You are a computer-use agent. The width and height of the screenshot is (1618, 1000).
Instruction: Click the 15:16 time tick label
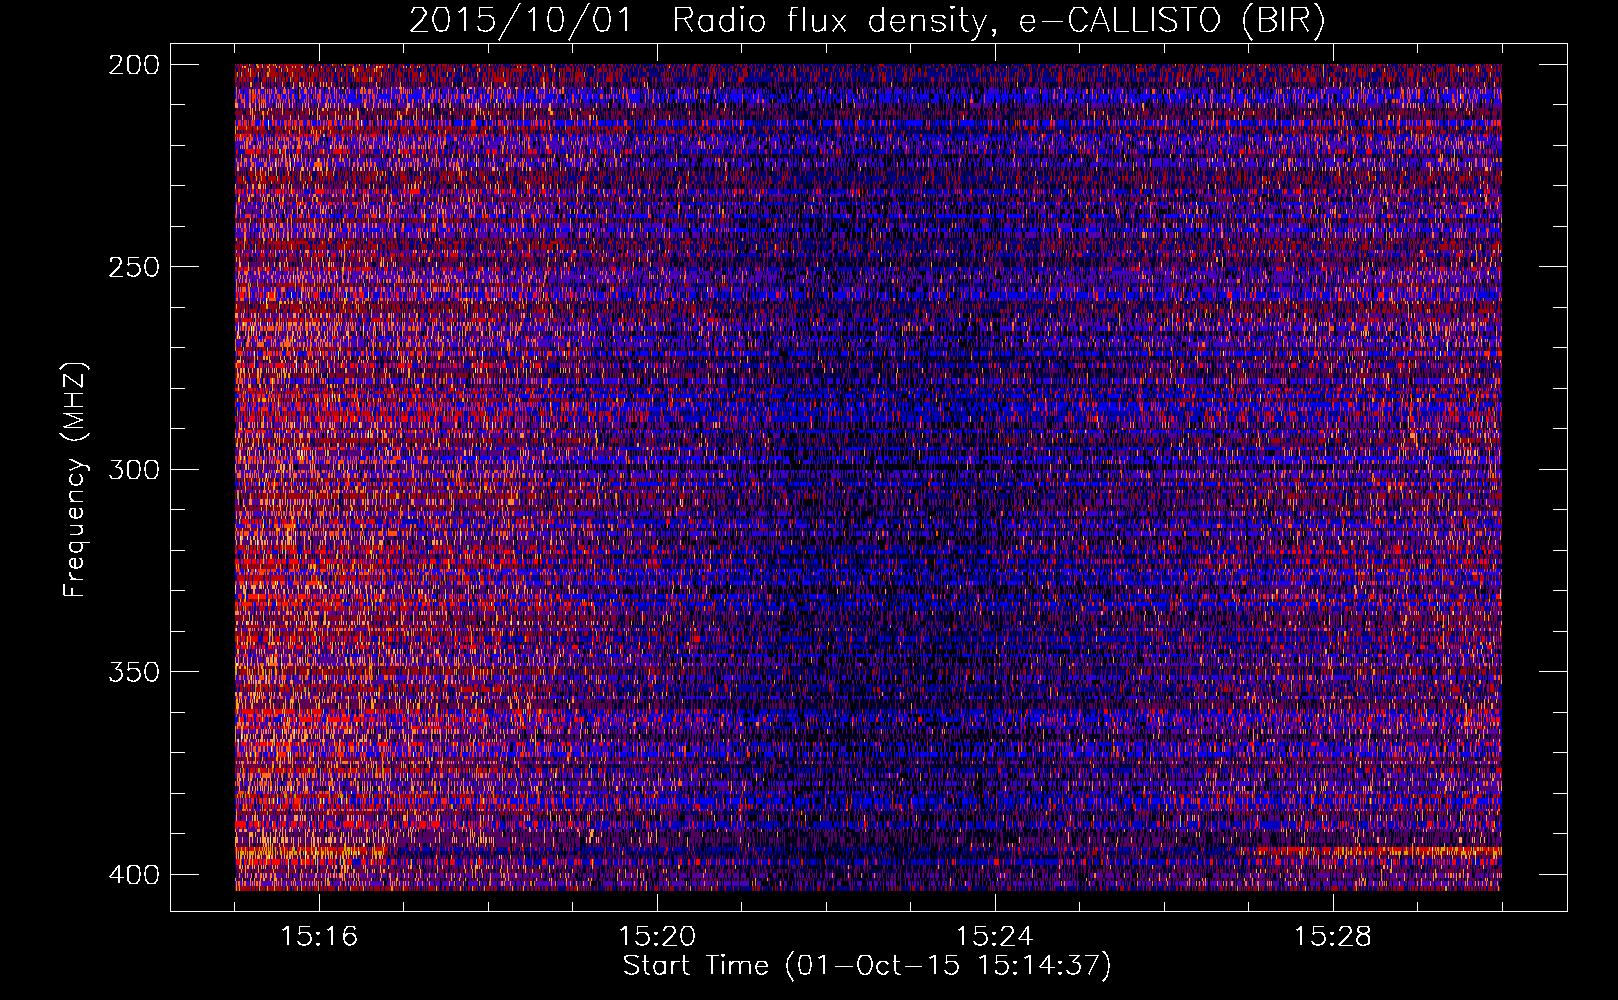point(319,937)
